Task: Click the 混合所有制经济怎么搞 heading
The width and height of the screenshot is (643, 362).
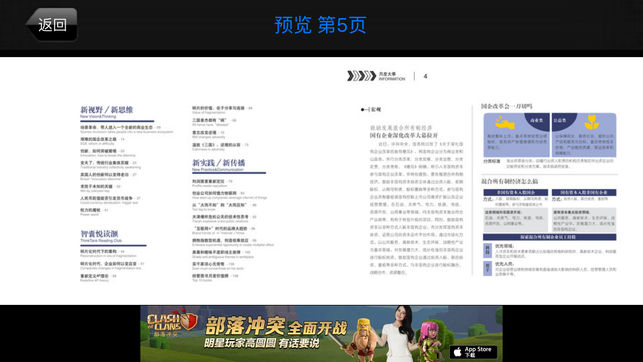Action: click(510, 181)
